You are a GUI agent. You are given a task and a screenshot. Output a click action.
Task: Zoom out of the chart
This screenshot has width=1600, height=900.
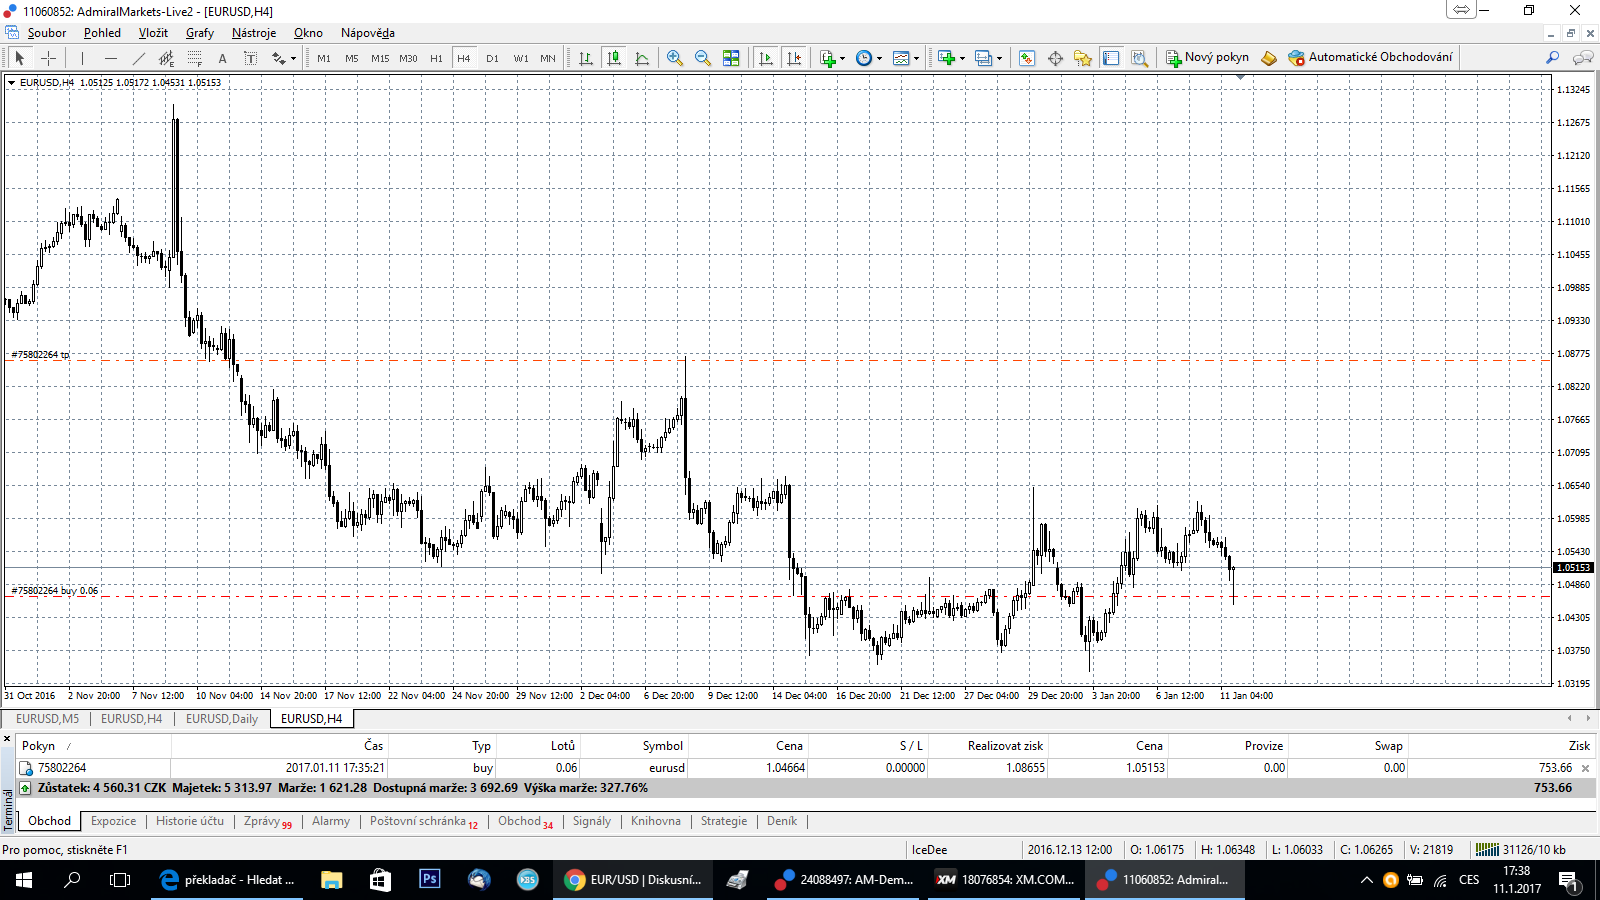pos(703,58)
